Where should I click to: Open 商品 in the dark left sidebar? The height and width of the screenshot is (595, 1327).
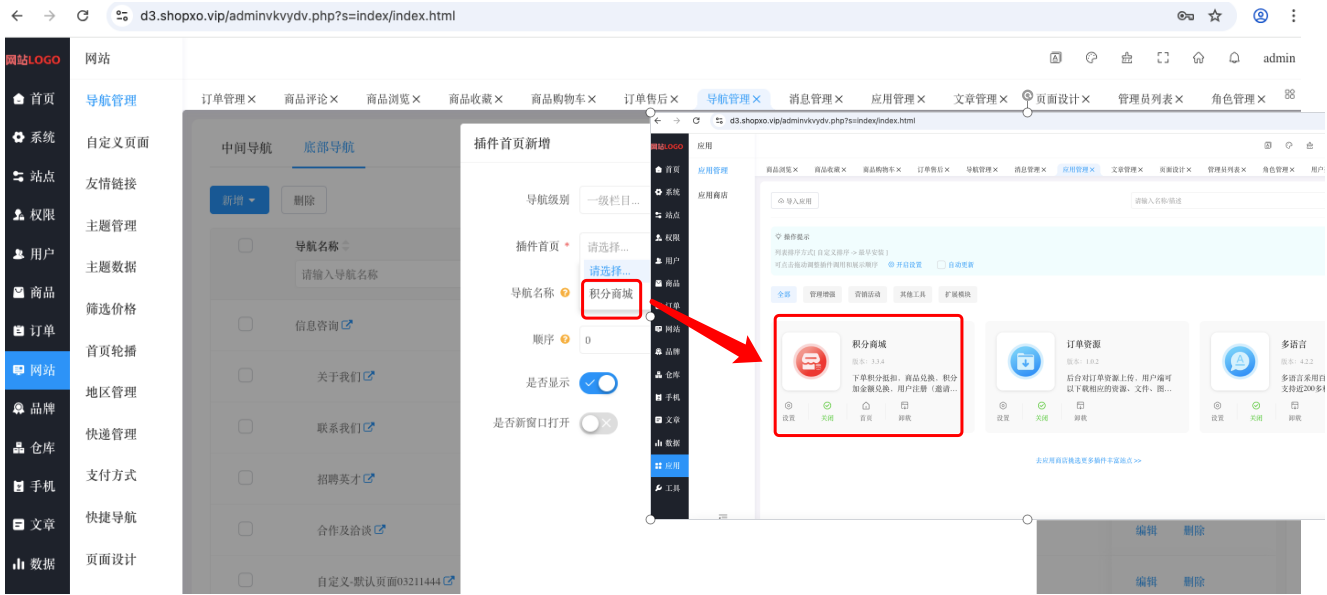[x=35, y=292]
